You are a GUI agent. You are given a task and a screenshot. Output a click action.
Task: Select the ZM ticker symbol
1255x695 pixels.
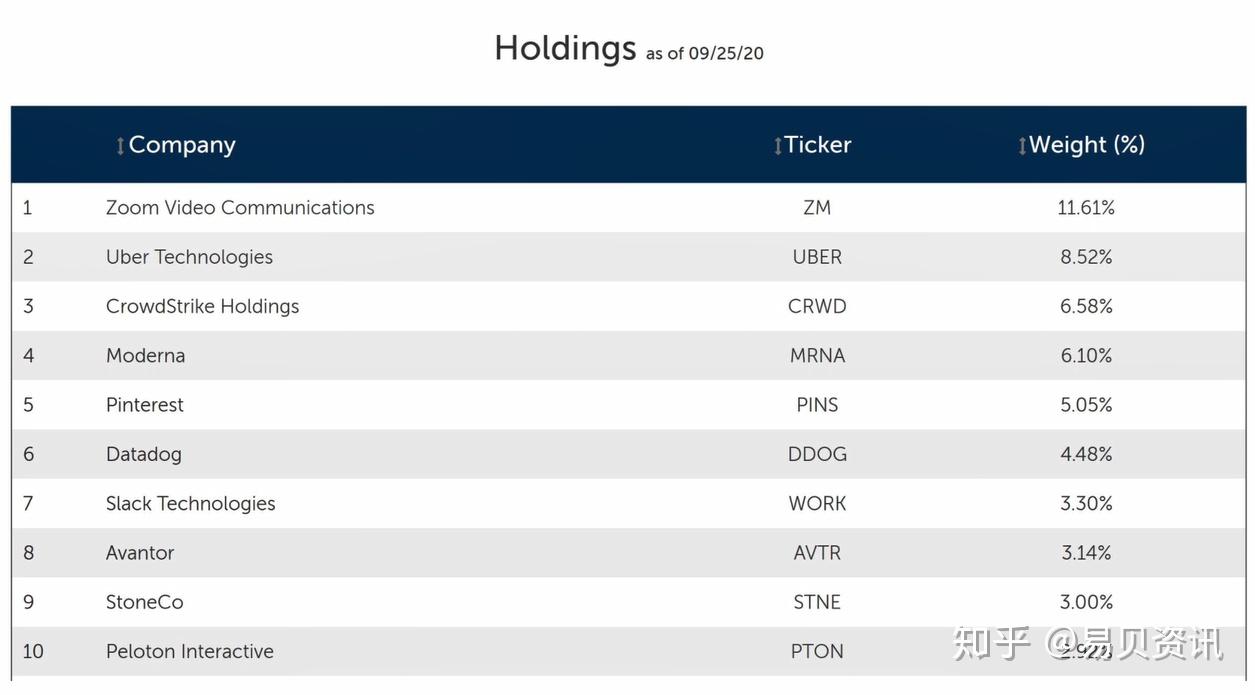pos(817,207)
